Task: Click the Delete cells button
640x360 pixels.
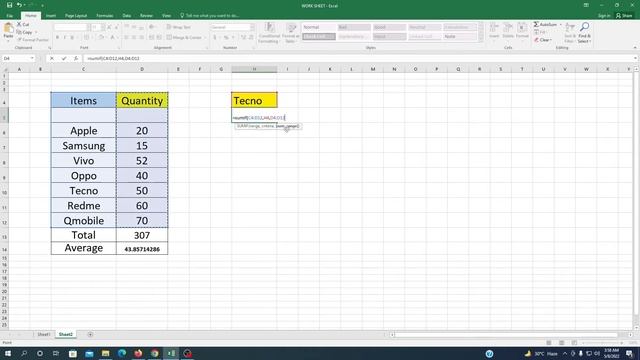Action: (x=508, y=31)
